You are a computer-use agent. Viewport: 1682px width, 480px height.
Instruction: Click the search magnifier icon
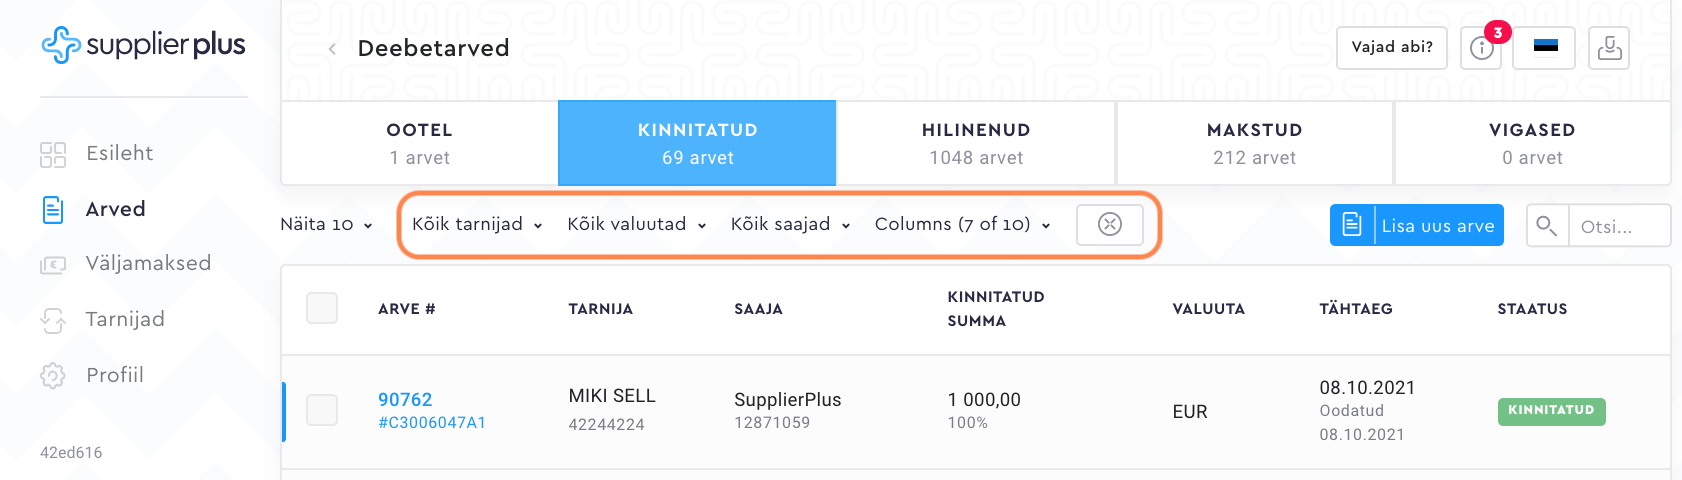click(x=1547, y=226)
